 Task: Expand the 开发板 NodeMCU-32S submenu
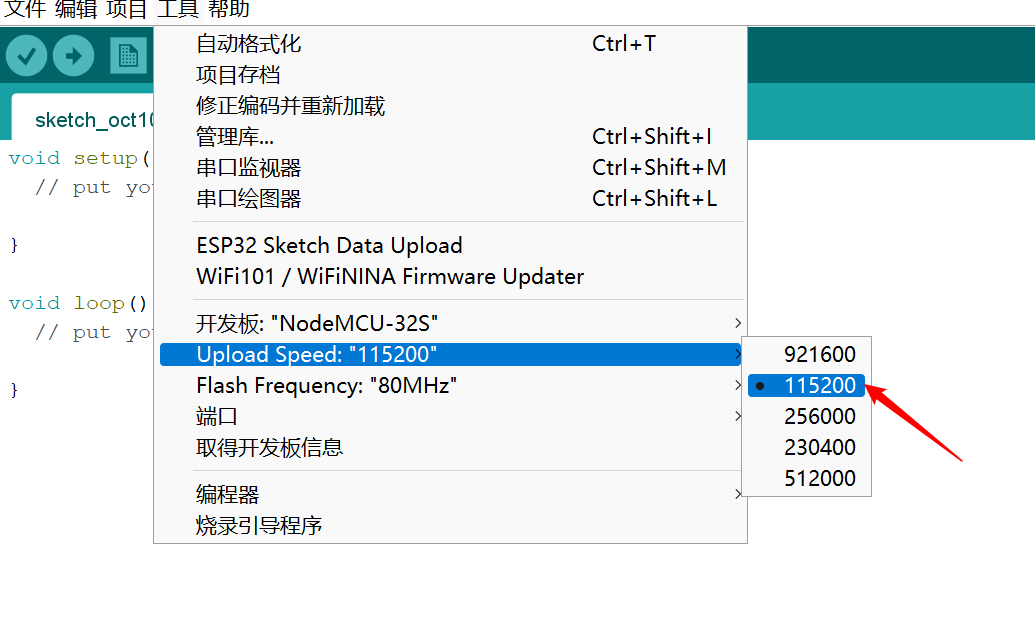pos(451,323)
